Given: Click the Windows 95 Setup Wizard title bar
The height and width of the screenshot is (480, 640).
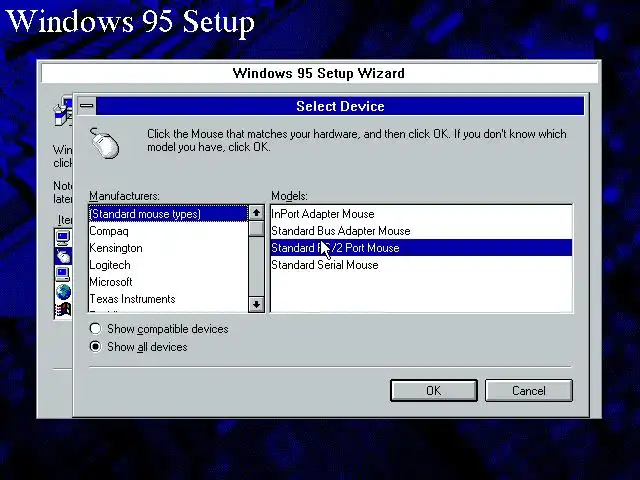Looking at the screenshot, I should coord(319,73).
